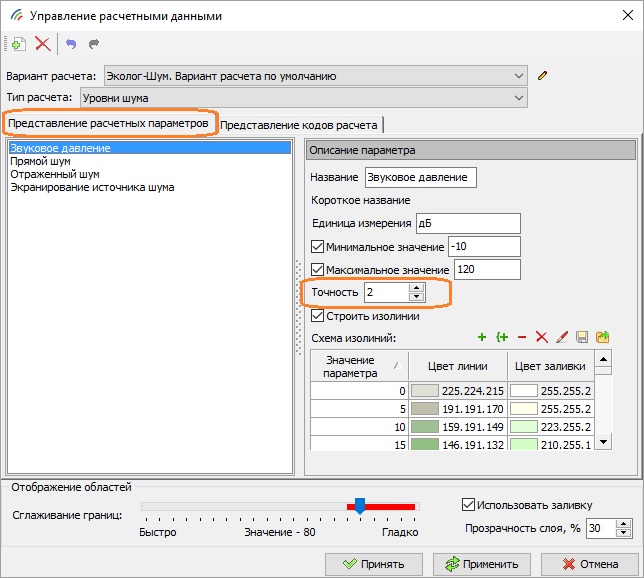Remove isoline with the red minus icon
This screenshot has height=578, width=644.
click(x=522, y=338)
